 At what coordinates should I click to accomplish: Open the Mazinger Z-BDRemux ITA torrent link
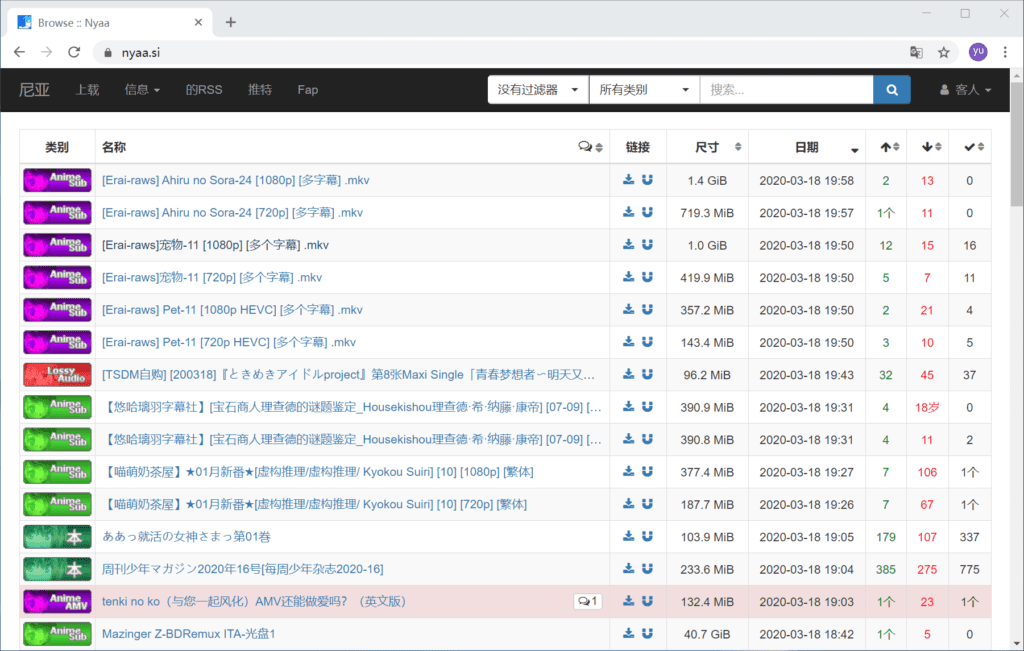pyautogui.click(x=188, y=634)
